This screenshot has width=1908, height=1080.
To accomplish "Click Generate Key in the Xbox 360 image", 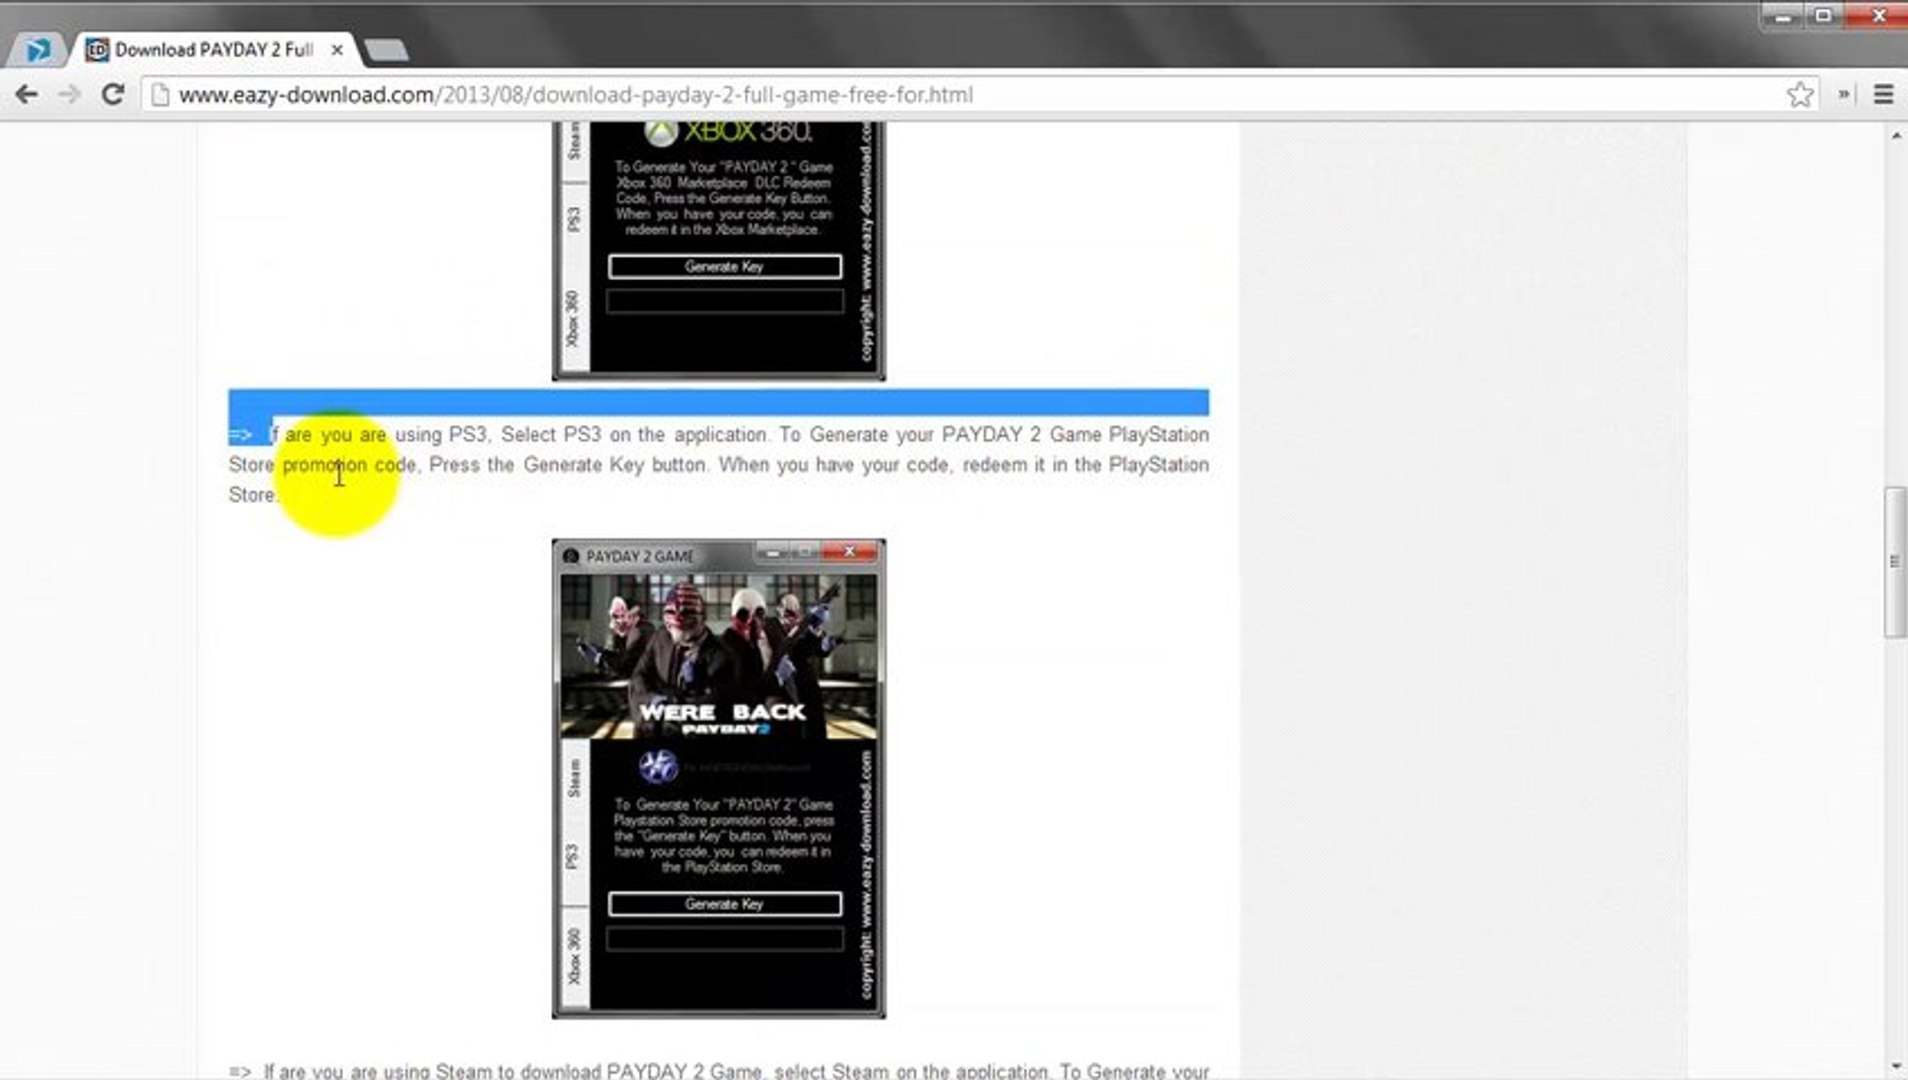I will (x=724, y=266).
